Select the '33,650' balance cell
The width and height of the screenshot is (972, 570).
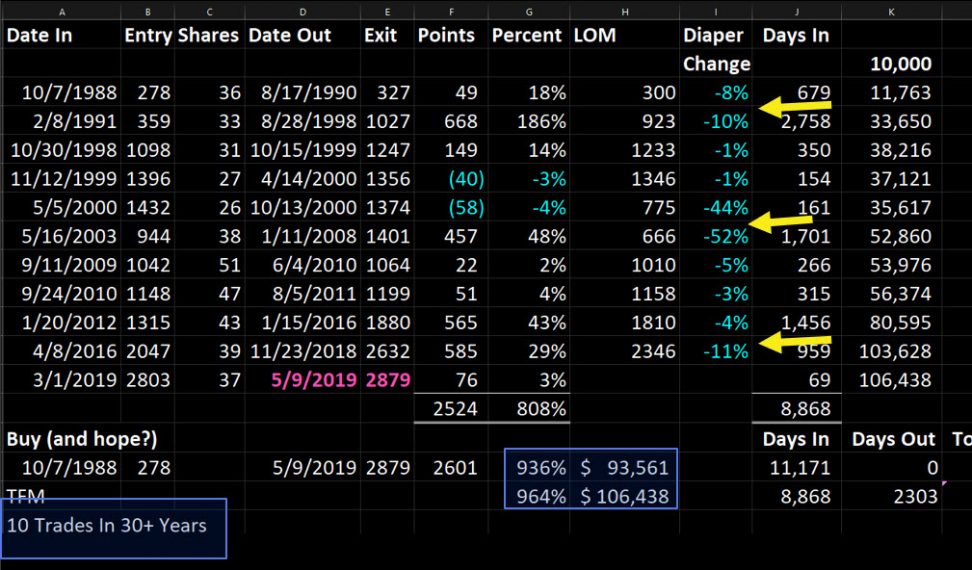click(x=891, y=121)
